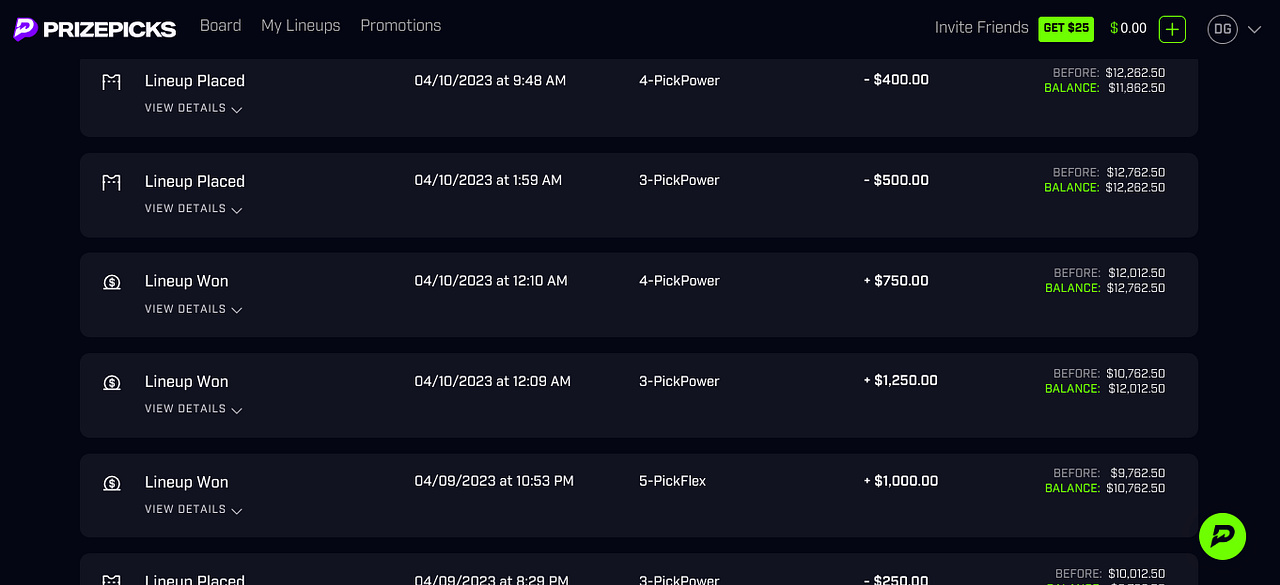Image resolution: width=1280 pixels, height=585 pixels.
Task: Click the GET $25 button
Action: (1066, 28)
